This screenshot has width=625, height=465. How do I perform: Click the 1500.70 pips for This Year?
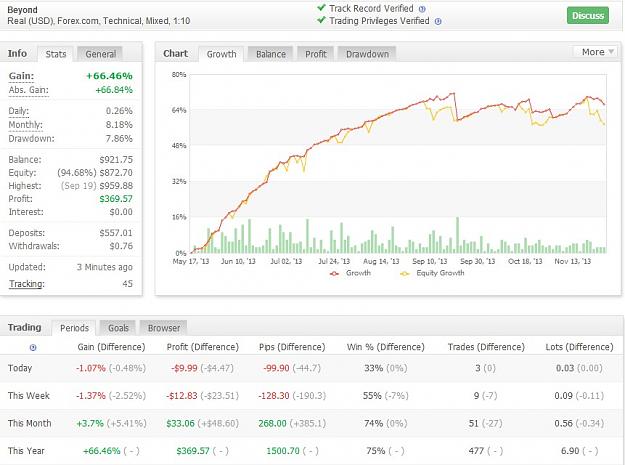click(x=283, y=451)
